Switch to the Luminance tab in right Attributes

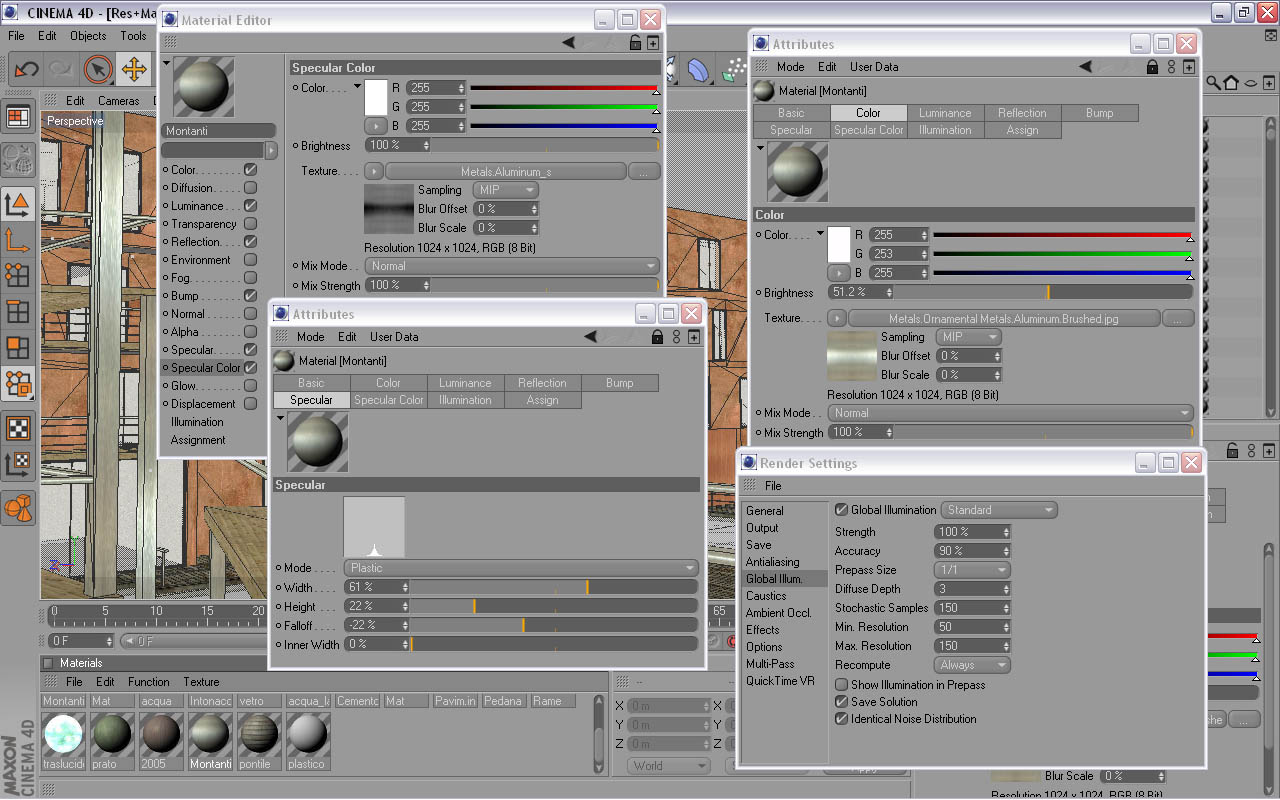pyautogui.click(x=945, y=113)
